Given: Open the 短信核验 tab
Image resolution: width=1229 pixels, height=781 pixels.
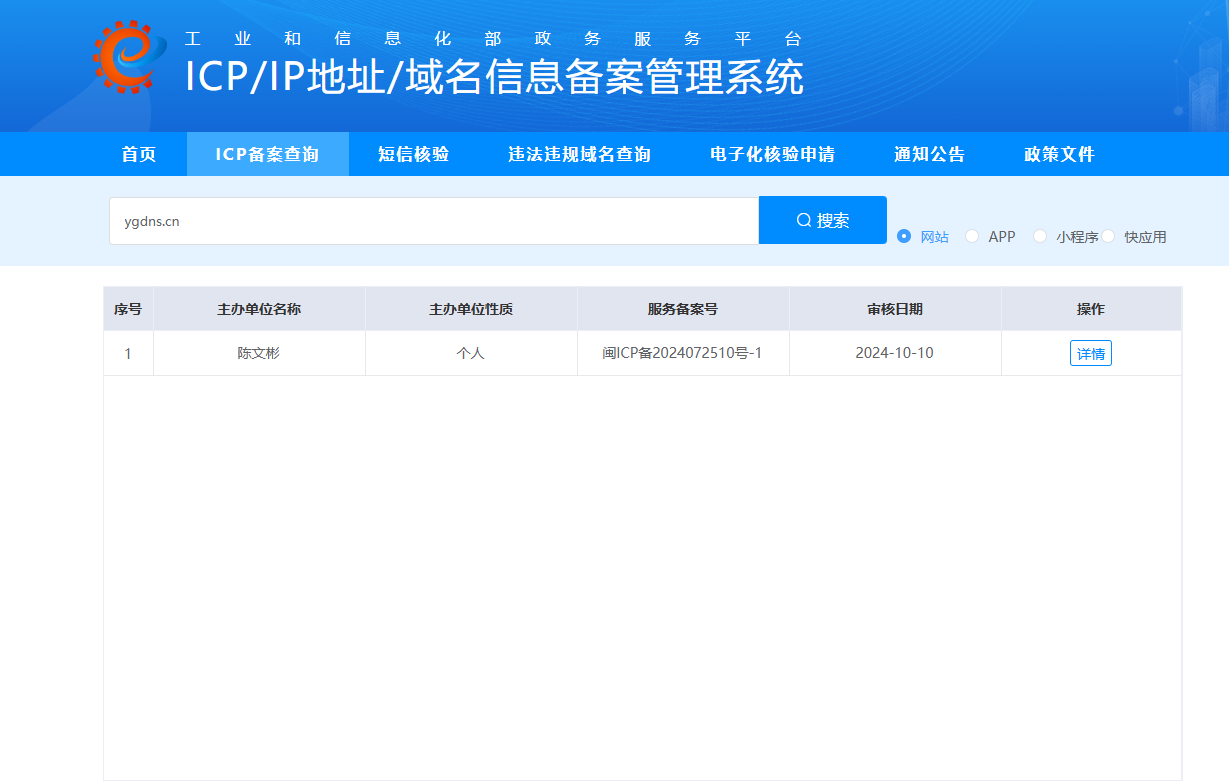Looking at the screenshot, I should pyautogui.click(x=413, y=154).
